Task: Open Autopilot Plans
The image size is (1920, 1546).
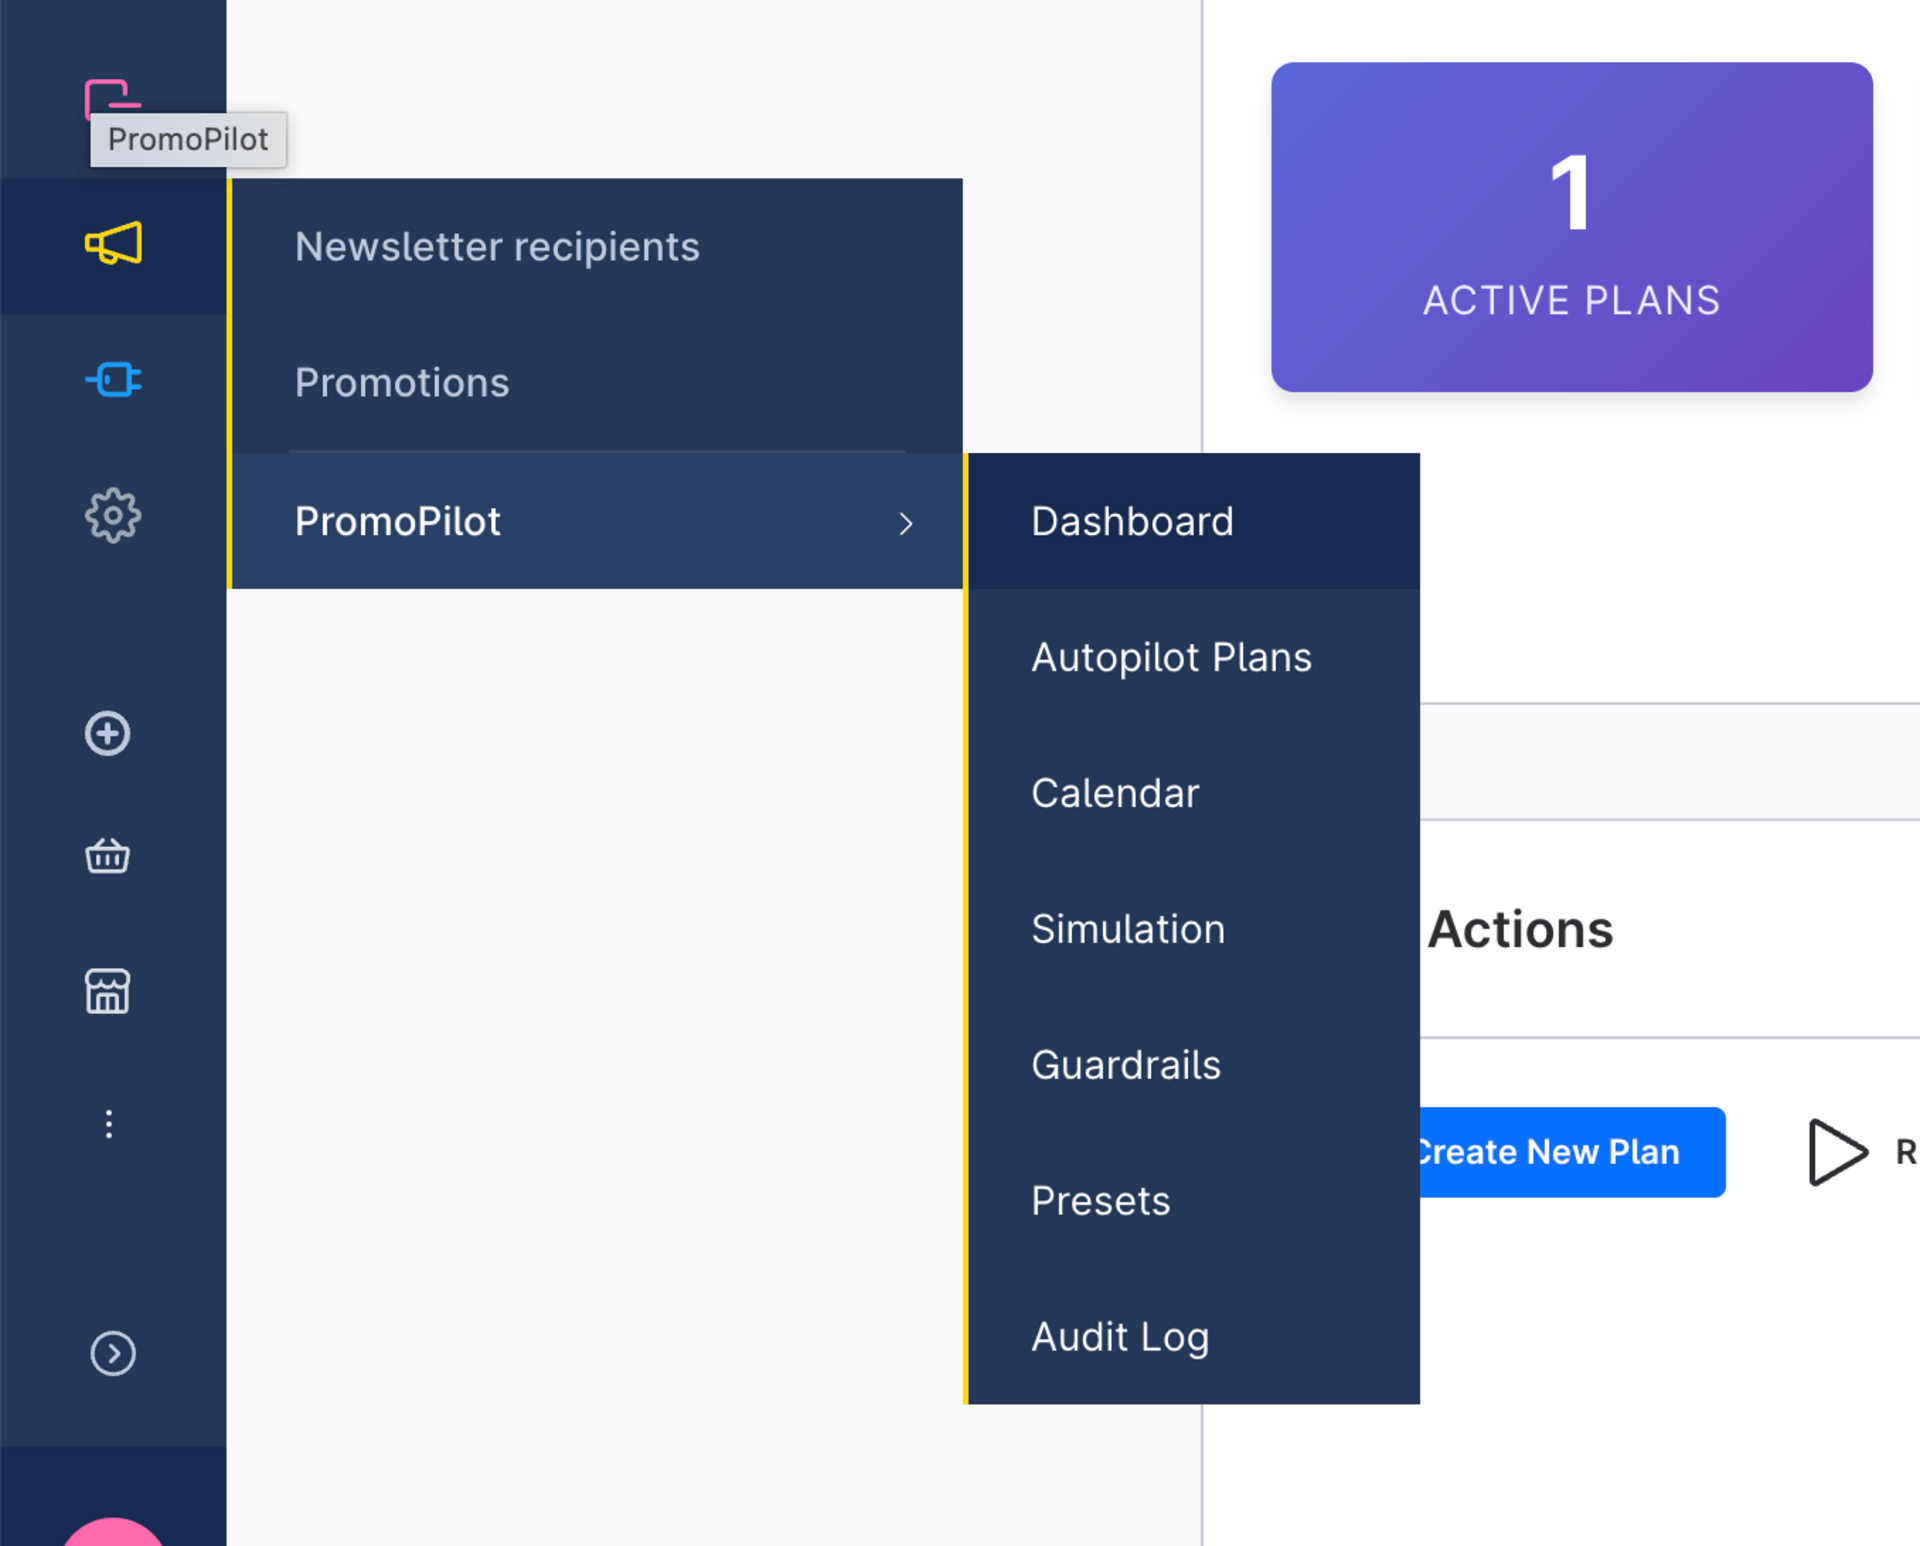Action: click(1171, 657)
